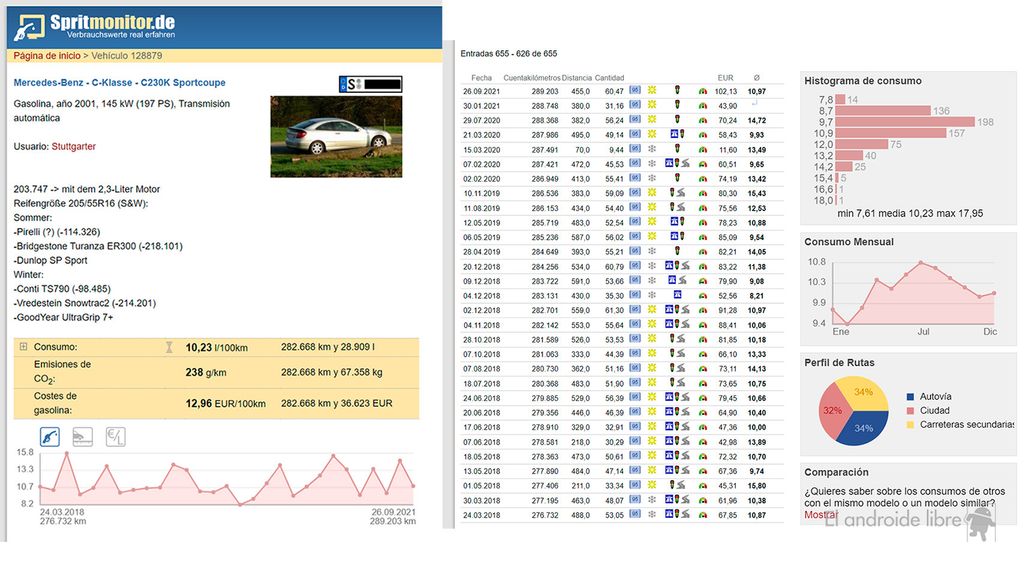Click the pink 32% pie slice
This screenshot has width=1024, height=576.
pyautogui.click(x=832, y=411)
